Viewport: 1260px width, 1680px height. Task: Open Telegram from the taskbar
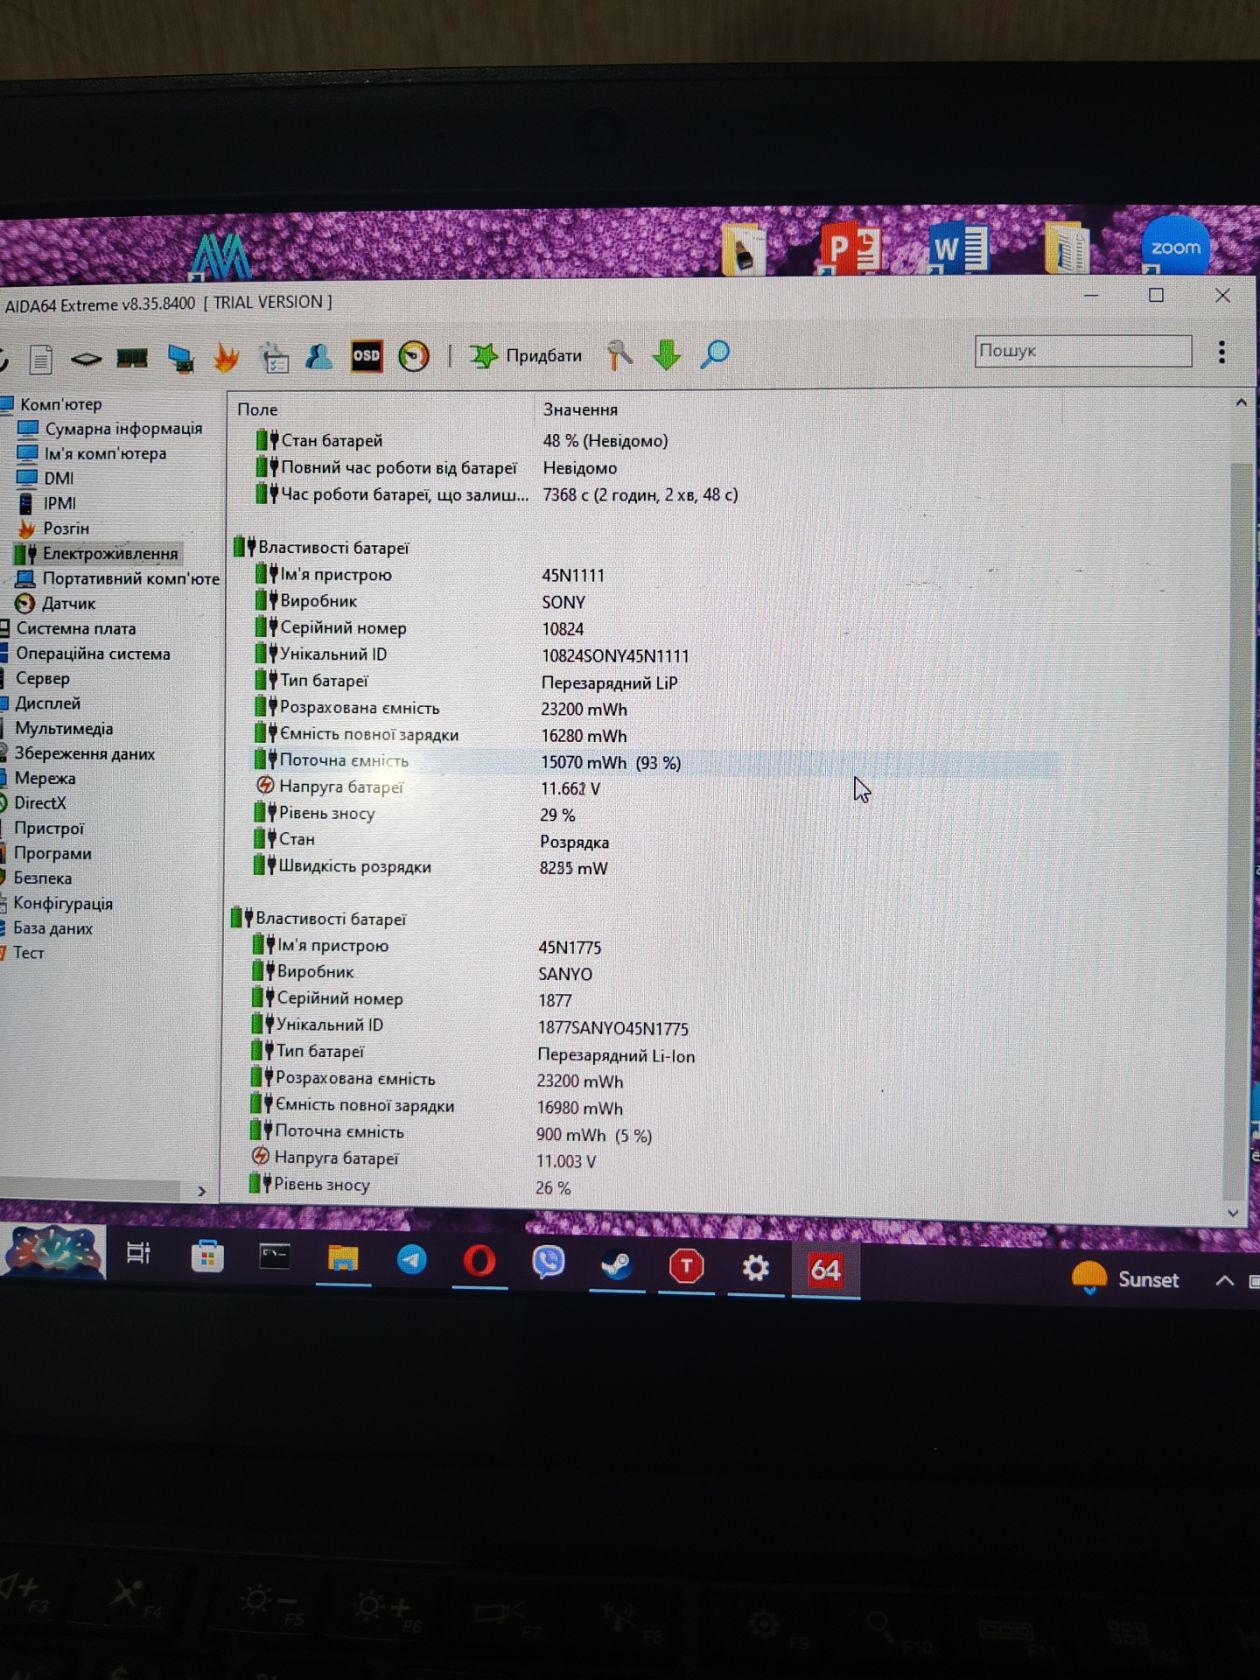(x=411, y=1261)
